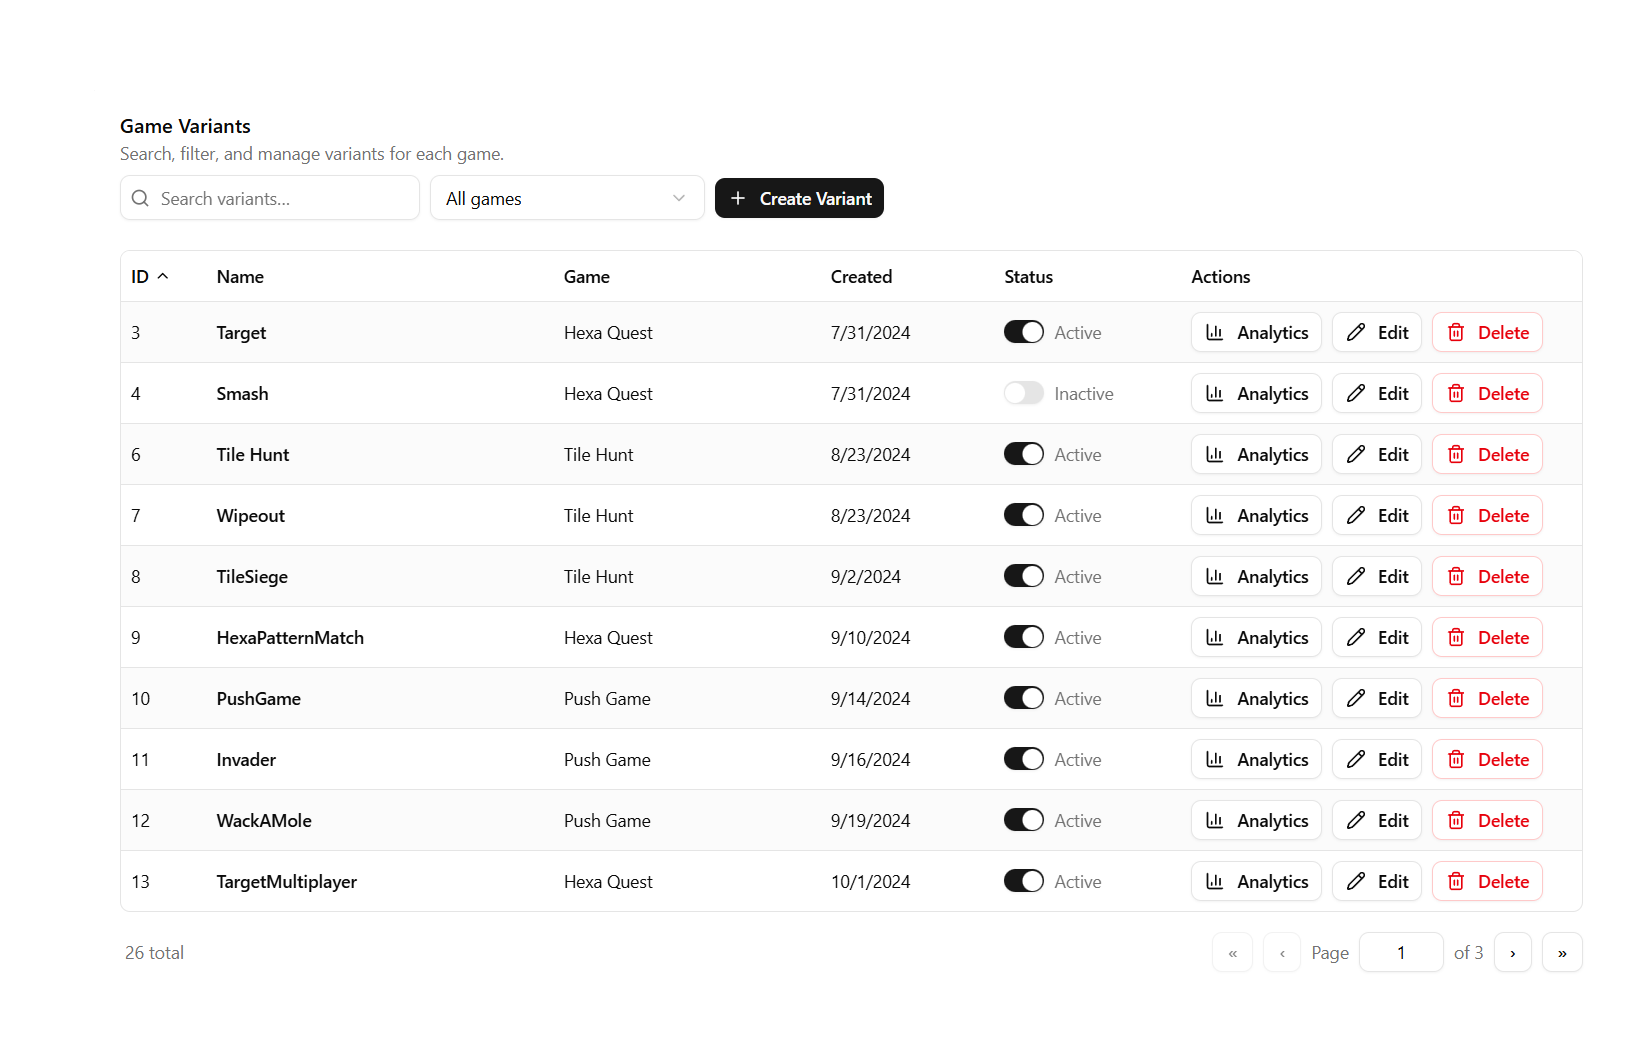Click the search magnifying glass icon
The height and width of the screenshot is (1061, 1649).
point(140,198)
